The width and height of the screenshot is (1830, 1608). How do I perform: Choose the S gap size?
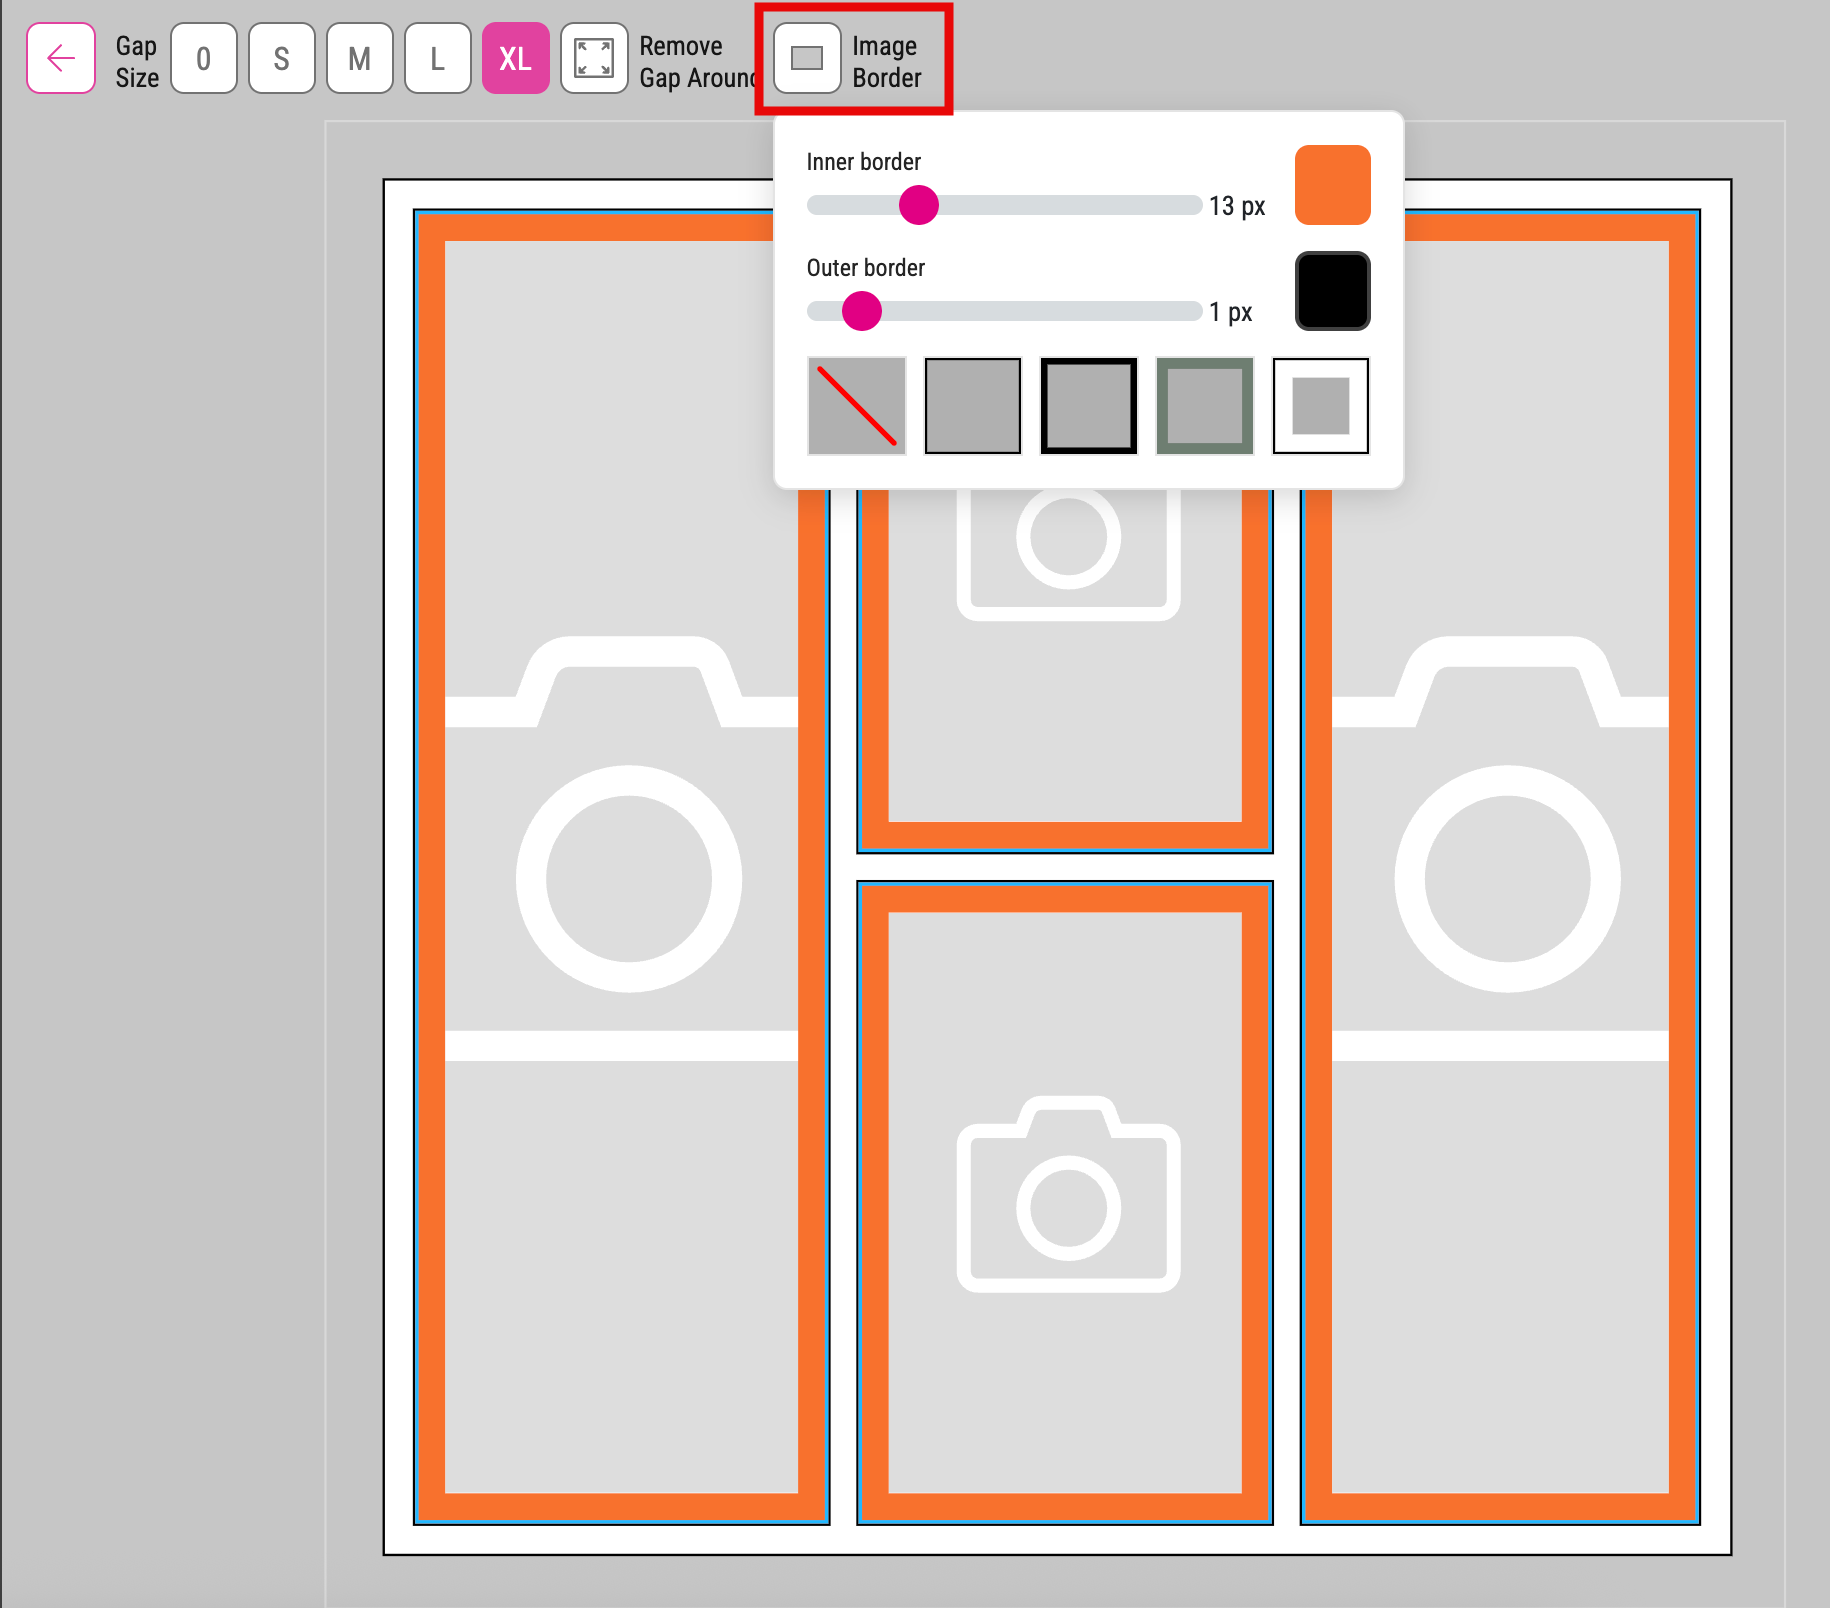click(x=282, y=59)
